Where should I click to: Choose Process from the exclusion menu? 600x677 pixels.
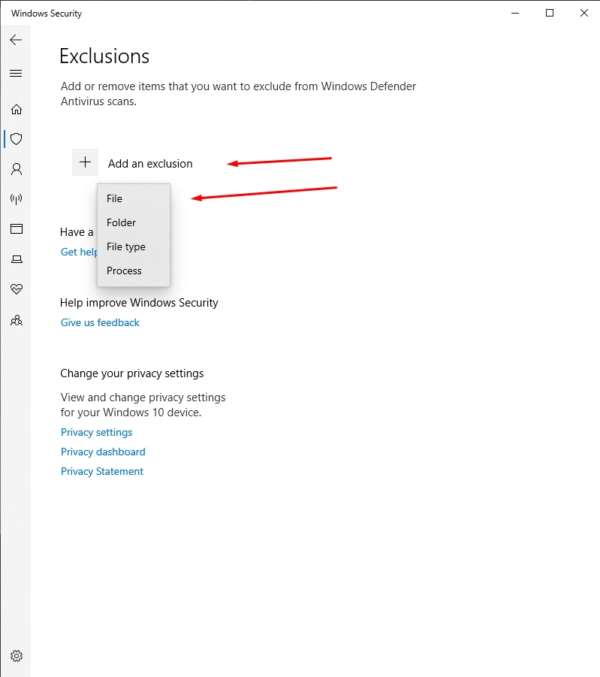(x=134, y=271)
